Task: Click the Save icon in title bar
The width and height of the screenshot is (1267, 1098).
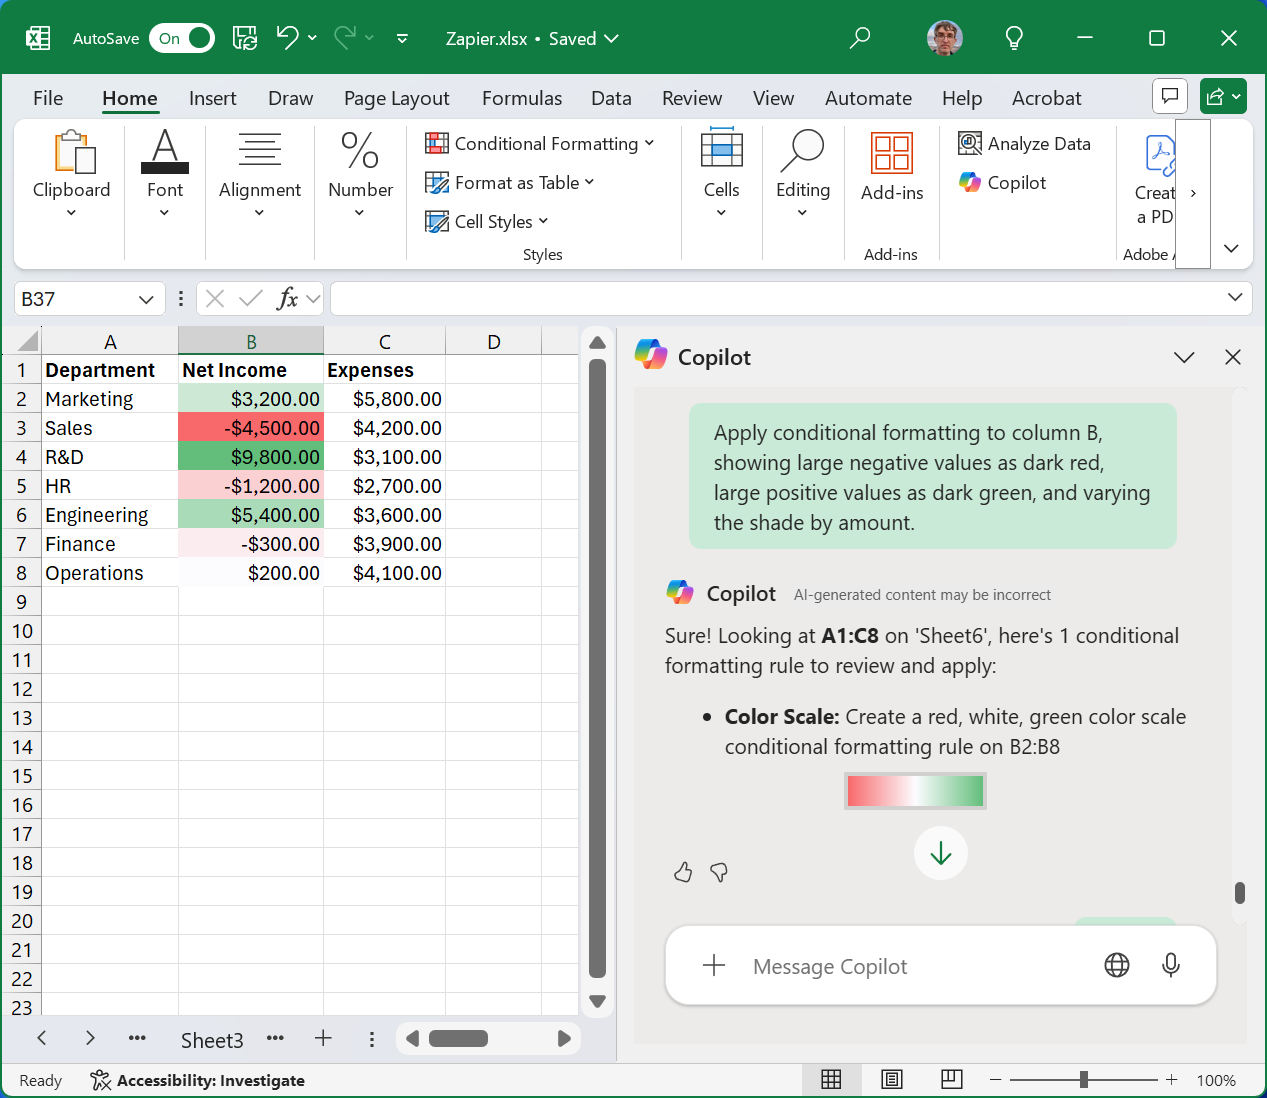Action: click(x=245, y=38)
